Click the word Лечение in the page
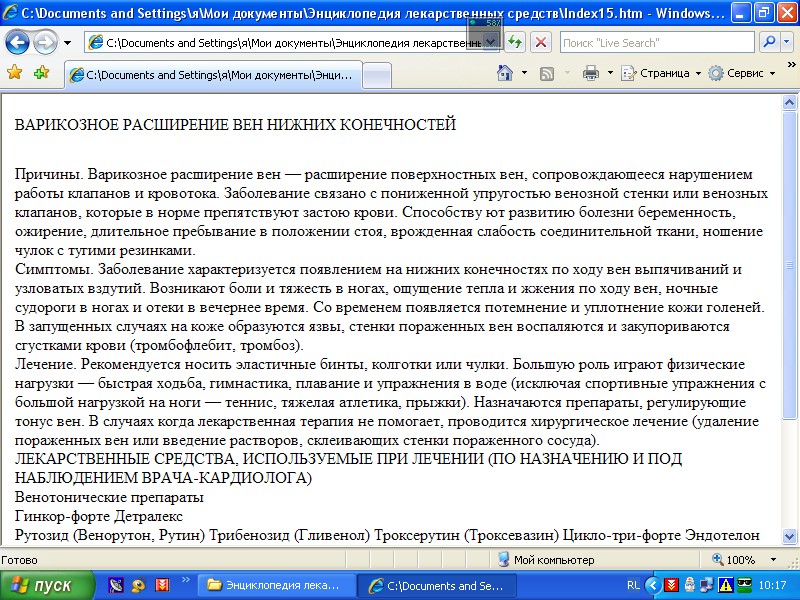Viewport: 800px width, 600px height. click(x=46, y=364)
